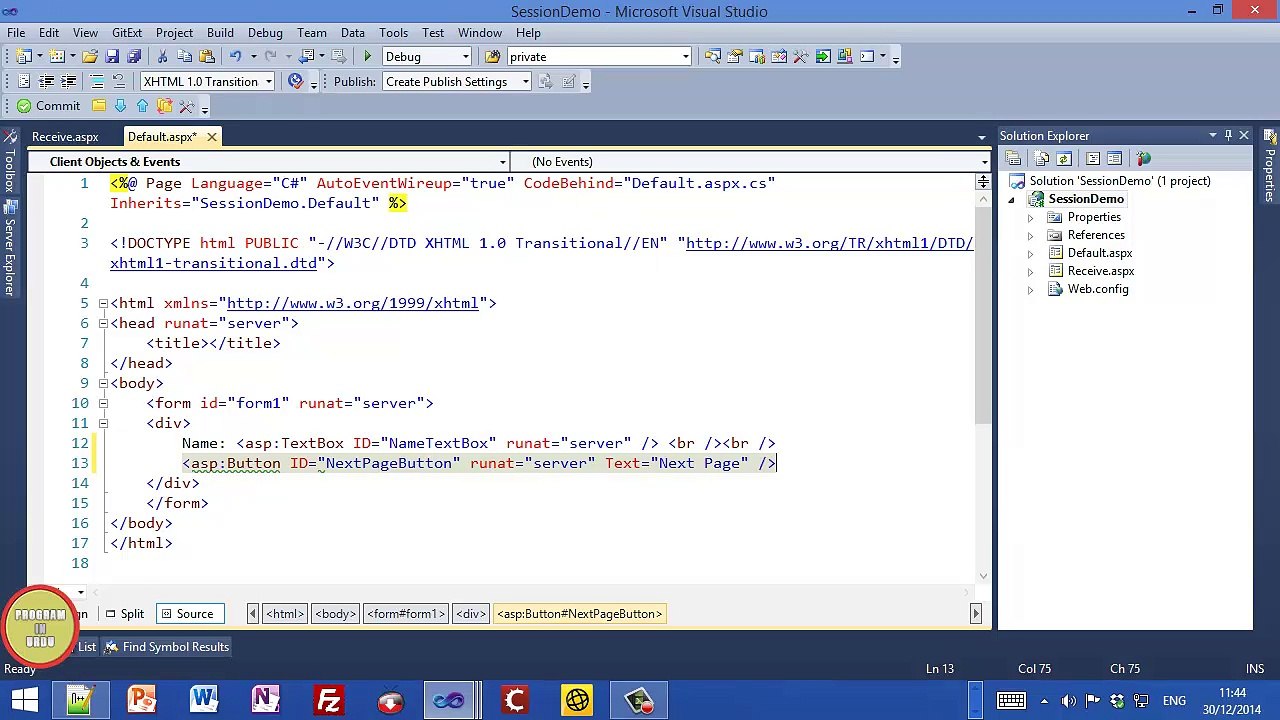The width and height of the screenshot is (1280, 720).
Task: Collapse the SessionDemo project node
Action: (x=1011, y=199)
